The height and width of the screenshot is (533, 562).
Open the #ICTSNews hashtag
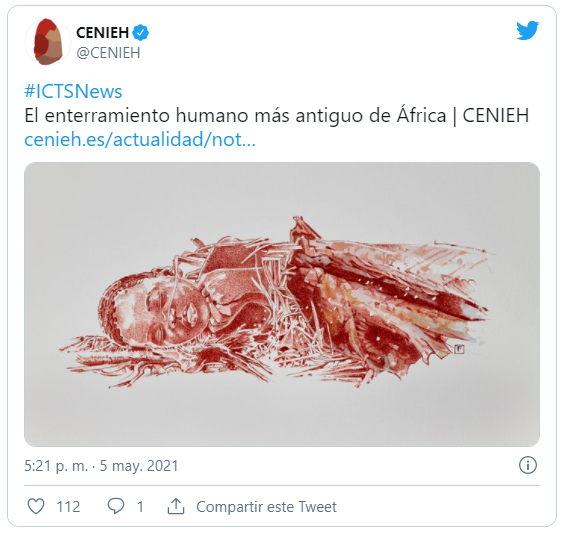[73, 91]
